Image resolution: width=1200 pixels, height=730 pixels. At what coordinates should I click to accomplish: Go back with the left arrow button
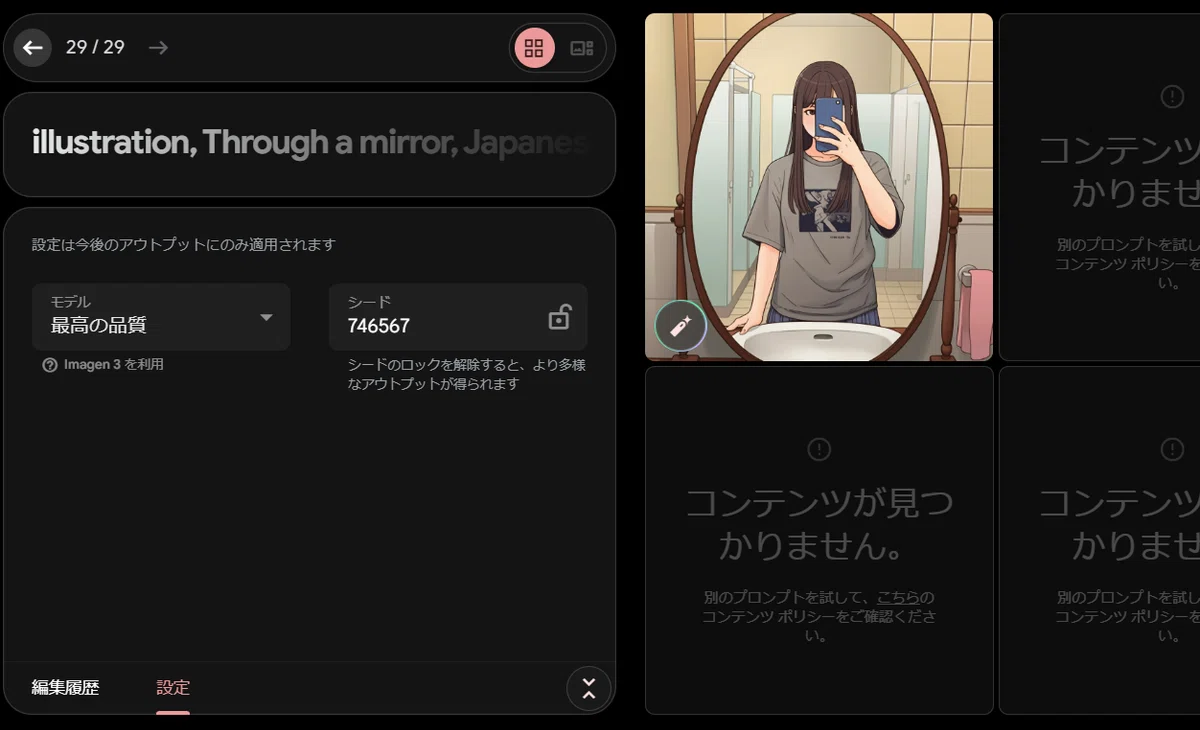[x=33, y=47]
